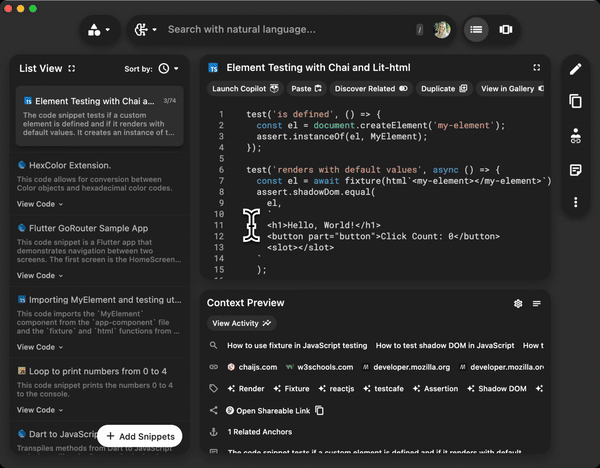
Task: Select the Render tag
Action: click(x=246, y=388)
